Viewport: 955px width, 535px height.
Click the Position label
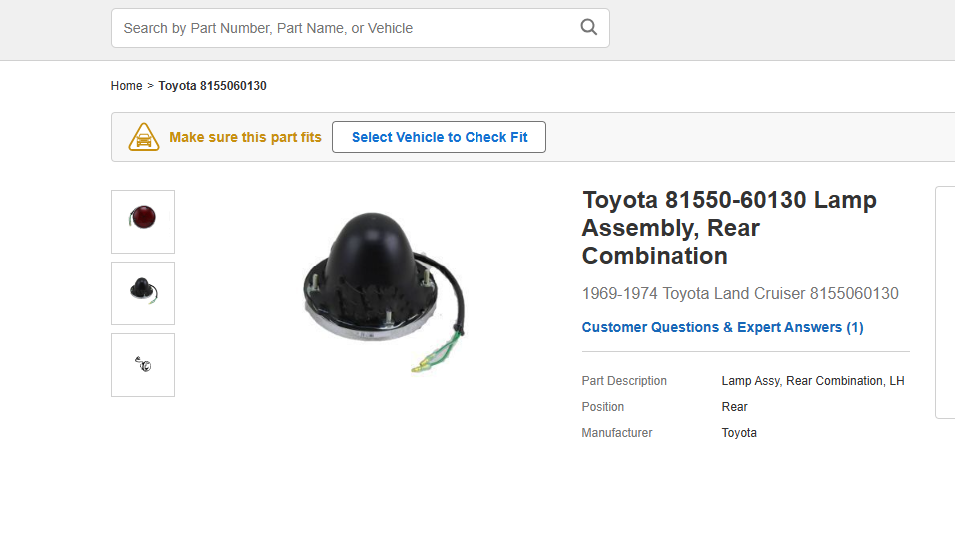point(603,407)
